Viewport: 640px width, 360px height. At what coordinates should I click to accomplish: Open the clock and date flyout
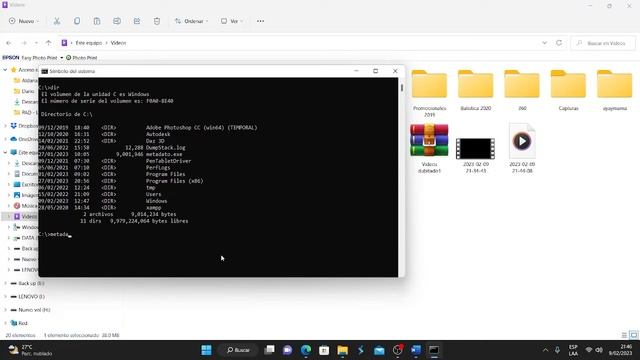[620, 350]
